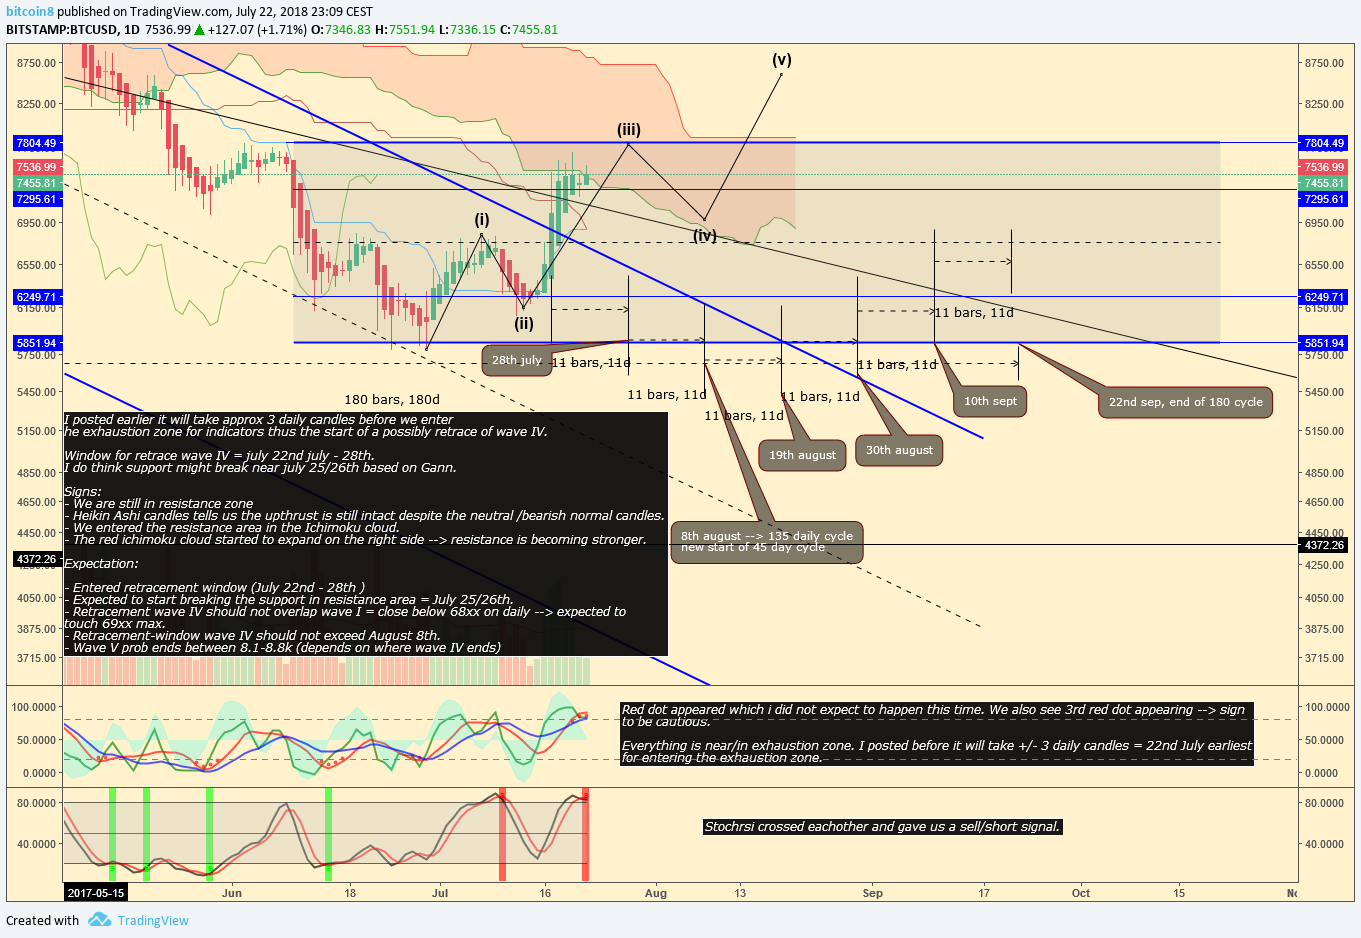Click the wave (ii) label
Image resolution: width=1361 pixels, height=938 pixels.
524,323
